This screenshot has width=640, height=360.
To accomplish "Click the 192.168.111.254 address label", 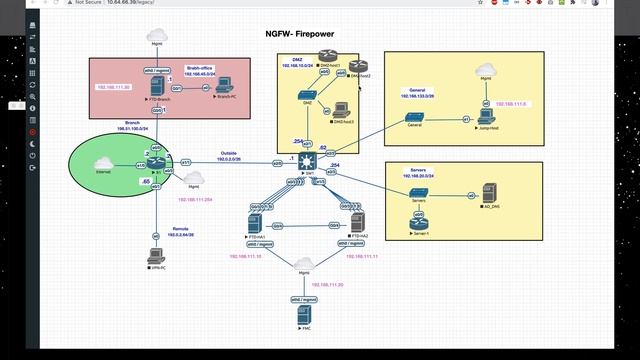I will click(x=195, y=200).
